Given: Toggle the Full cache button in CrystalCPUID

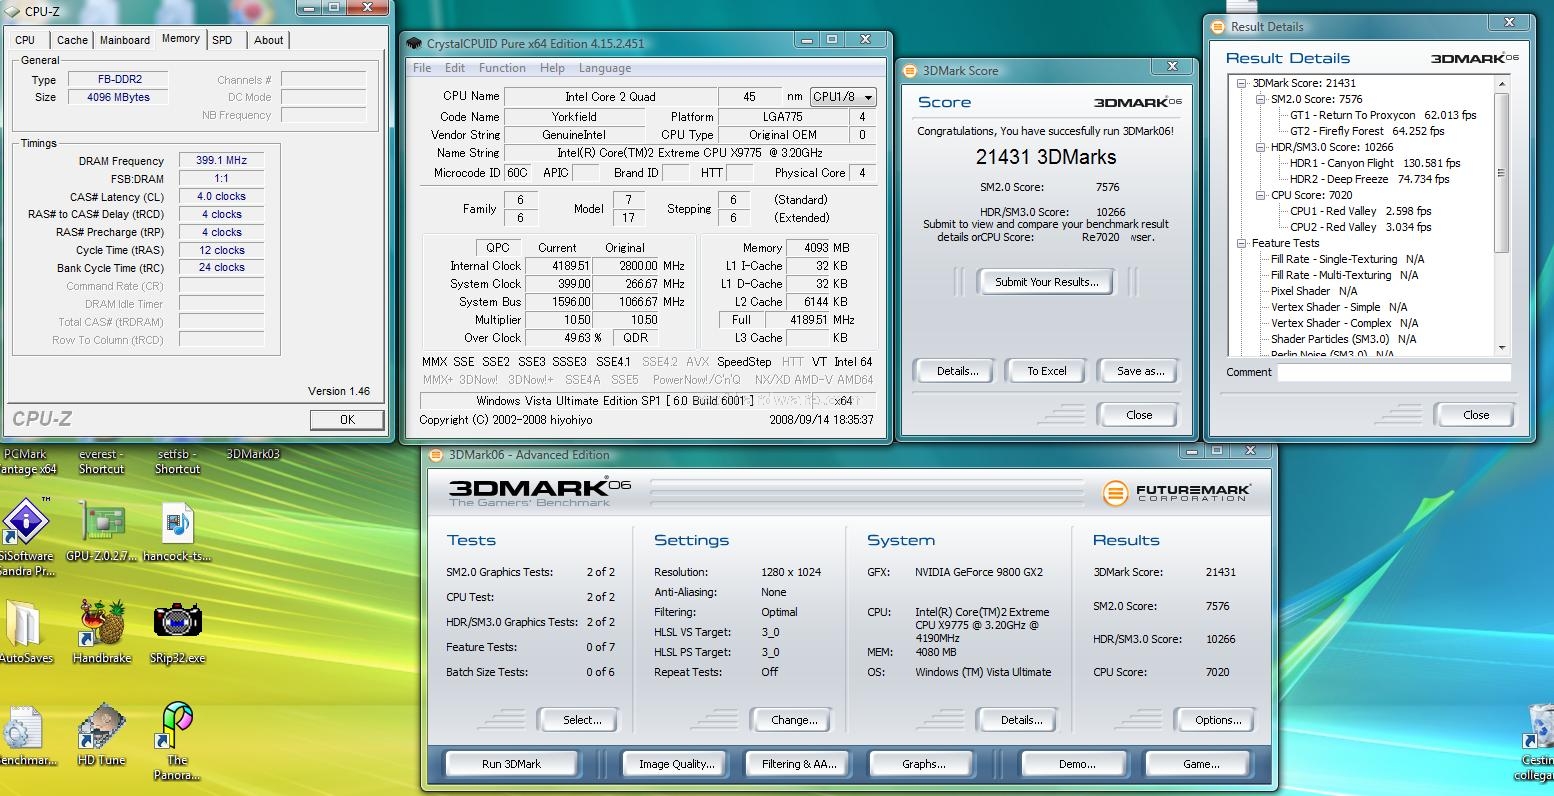Looking at the screenshot, I should pyautogui.click(x=741, y=320).
